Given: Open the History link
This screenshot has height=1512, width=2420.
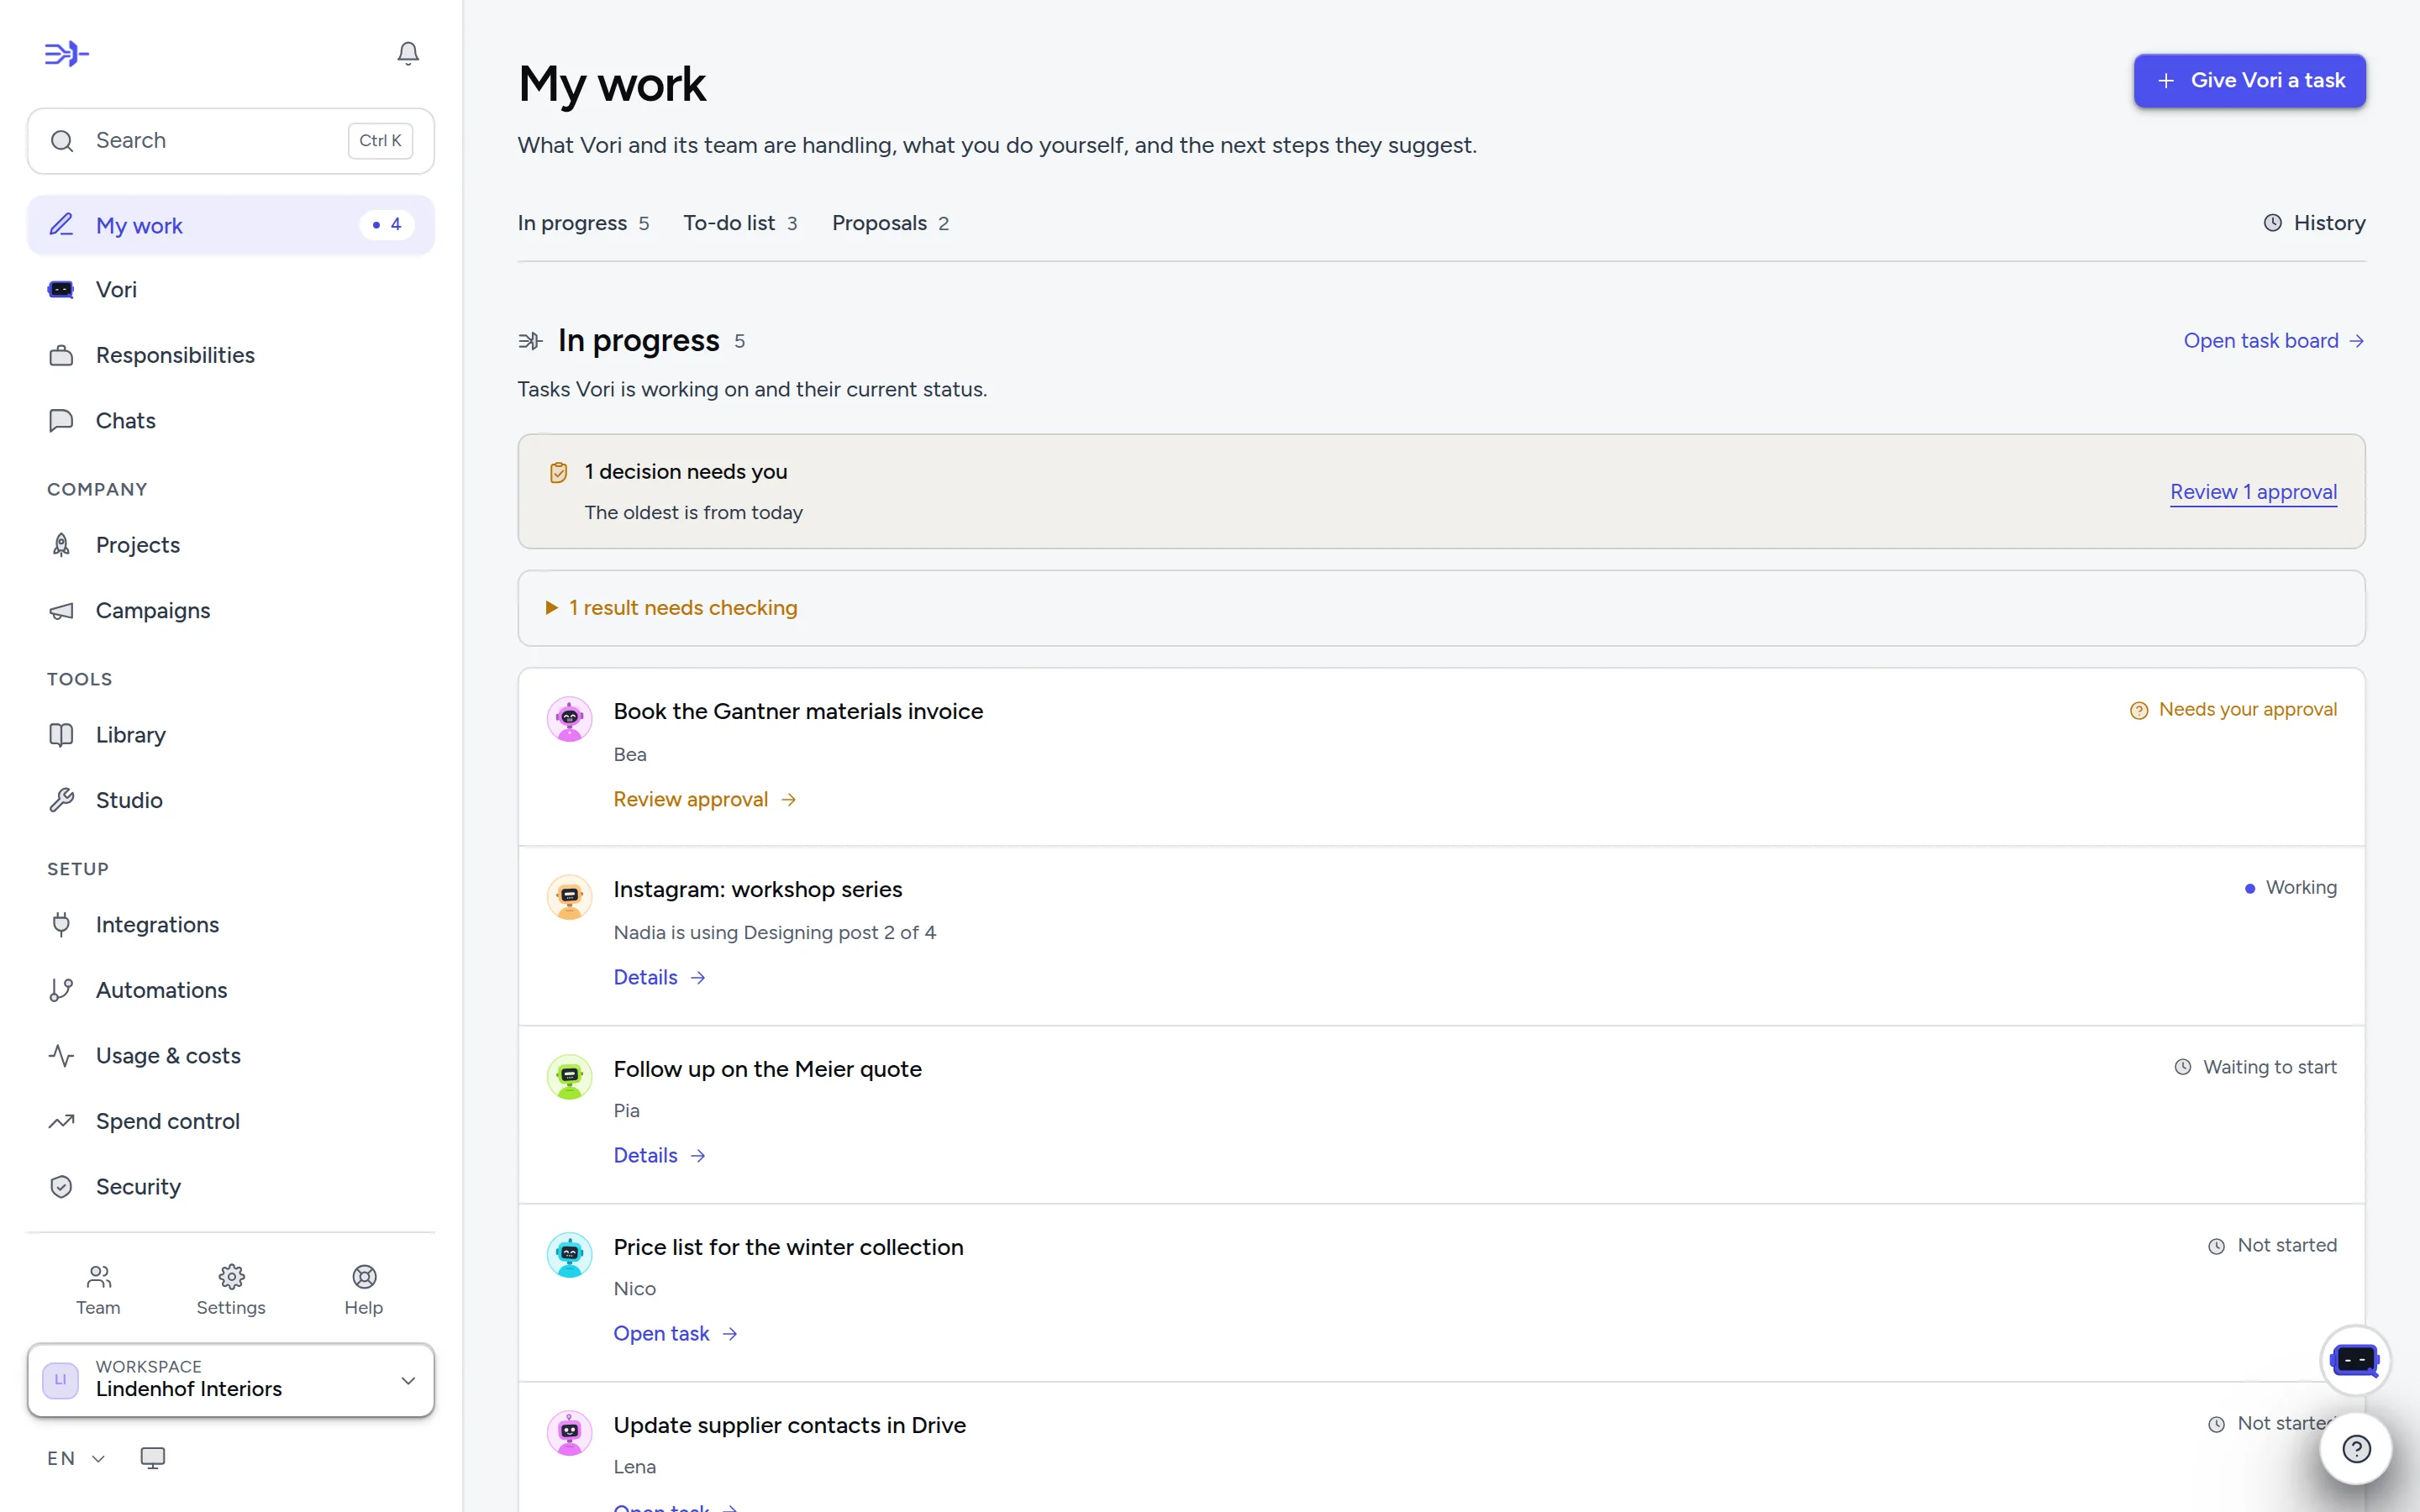Looking at the screenshot, I should click(2314, 223).
